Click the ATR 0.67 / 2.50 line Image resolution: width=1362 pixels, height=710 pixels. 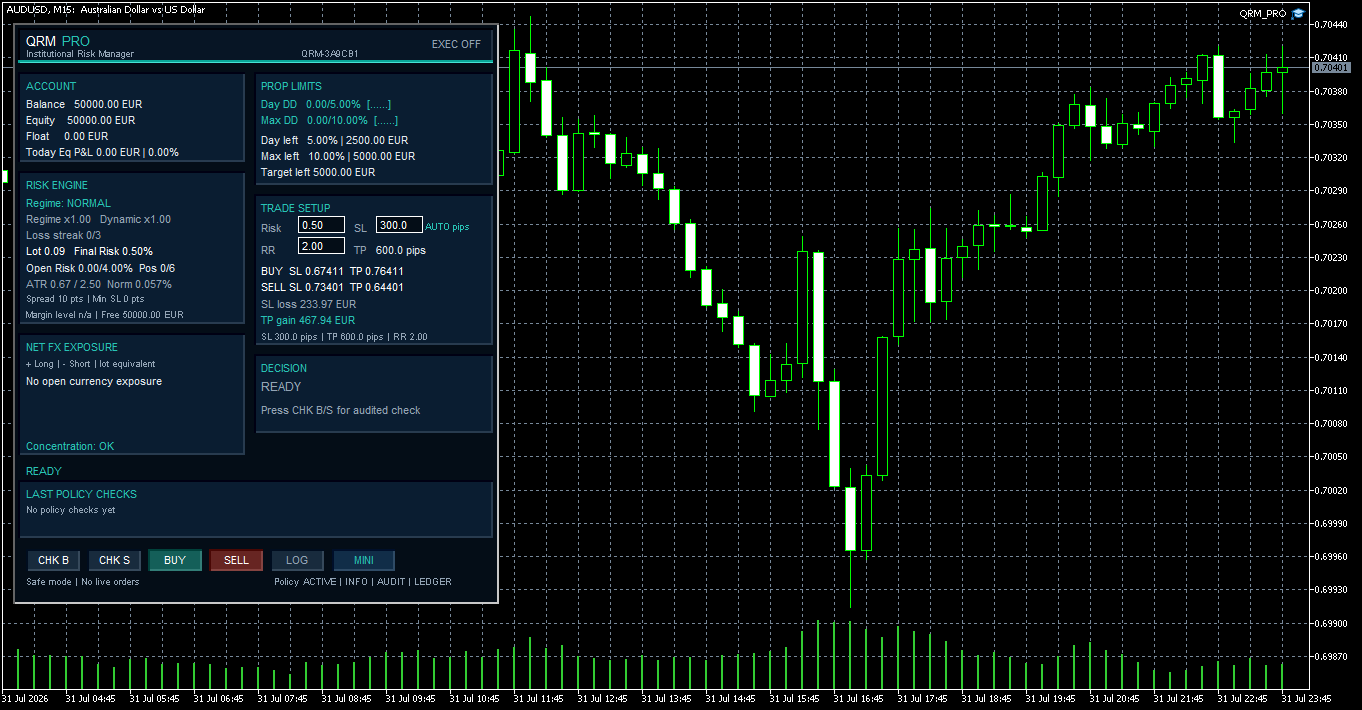(98, 284)
